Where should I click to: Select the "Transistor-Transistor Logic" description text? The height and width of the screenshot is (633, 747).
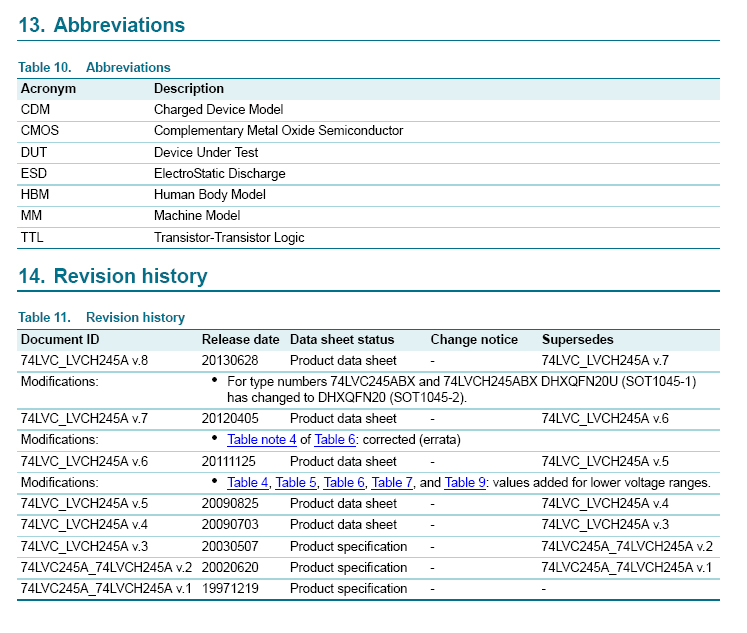pos(229,237)
